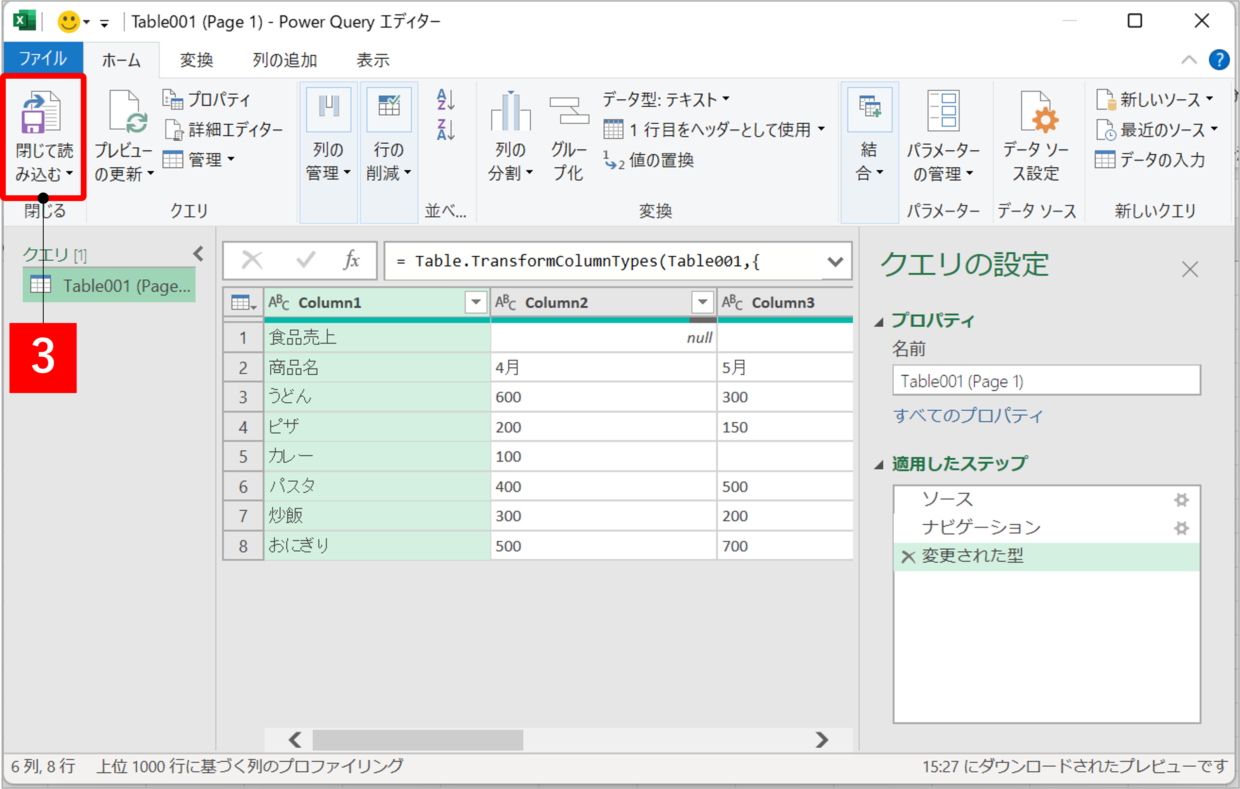Select Table001 (Page 1) query
Viewport: 1240px width, 789px height.
click(x=109, y=285)
